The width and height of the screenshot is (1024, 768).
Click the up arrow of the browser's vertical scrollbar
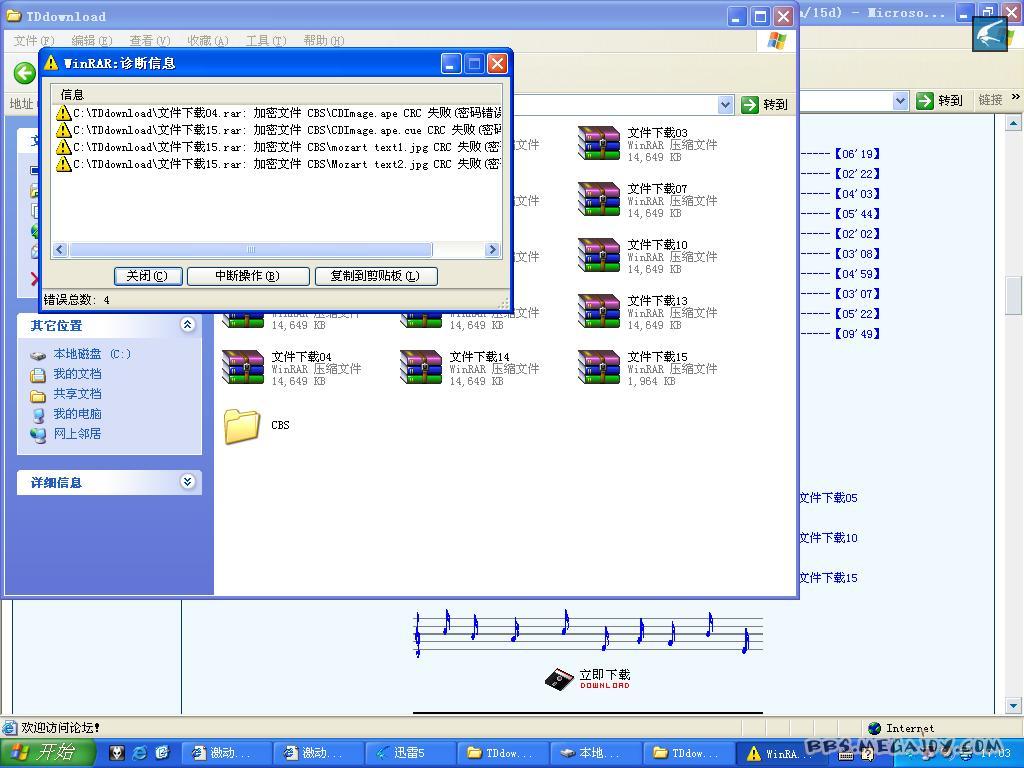[x=1013, y=123]
